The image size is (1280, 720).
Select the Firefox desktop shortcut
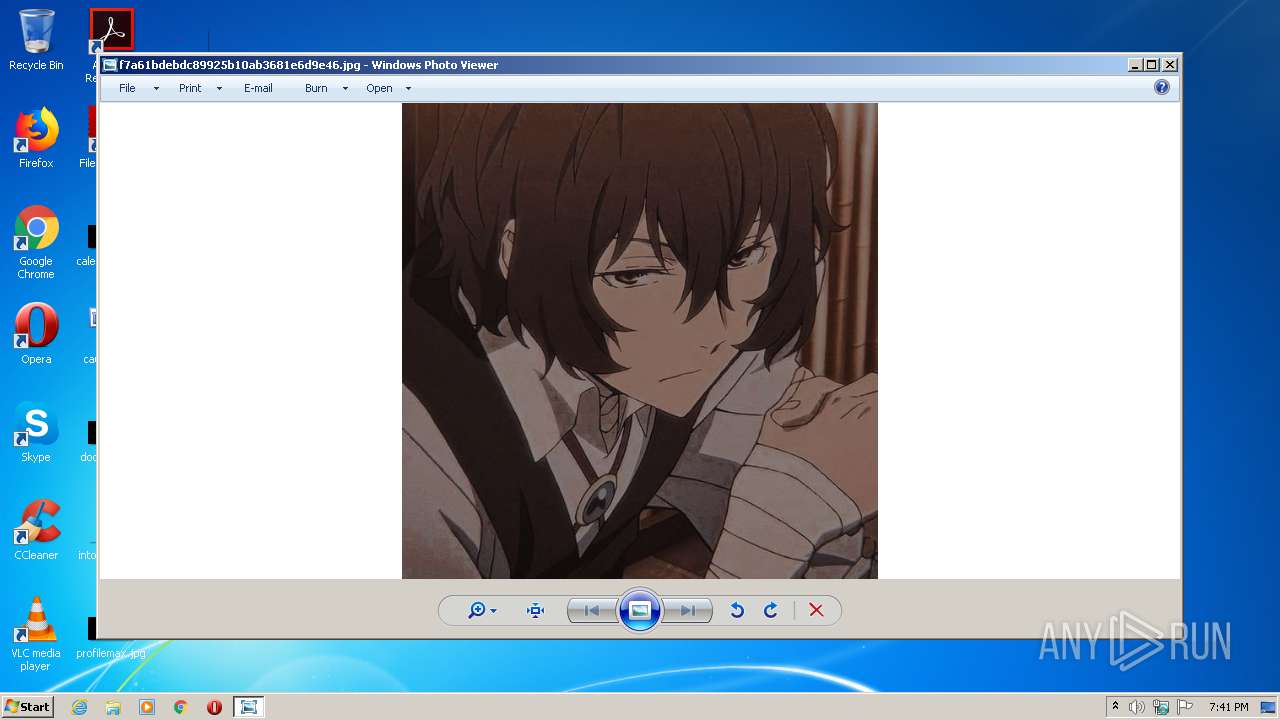36,138
